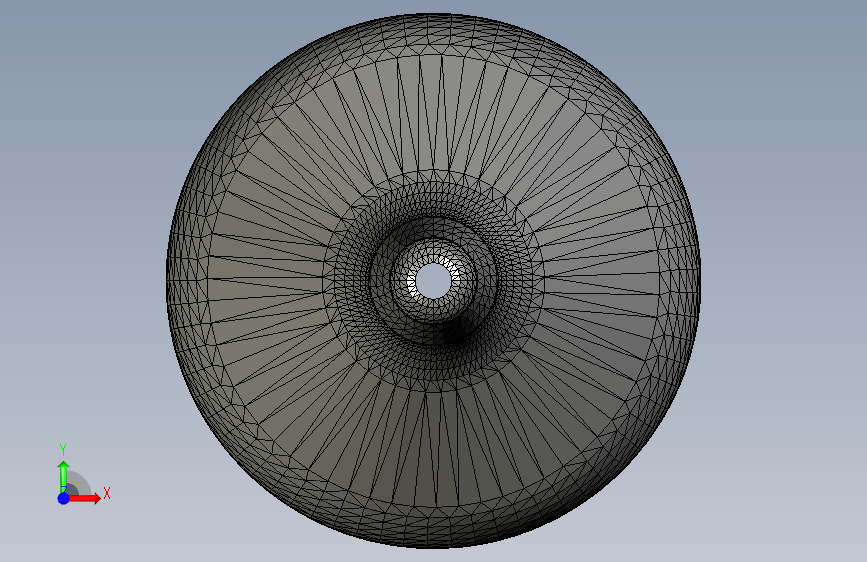This screenshot has height=562, width=867.
Task: Click the red X axis arrow
Action: pos(85,498)
